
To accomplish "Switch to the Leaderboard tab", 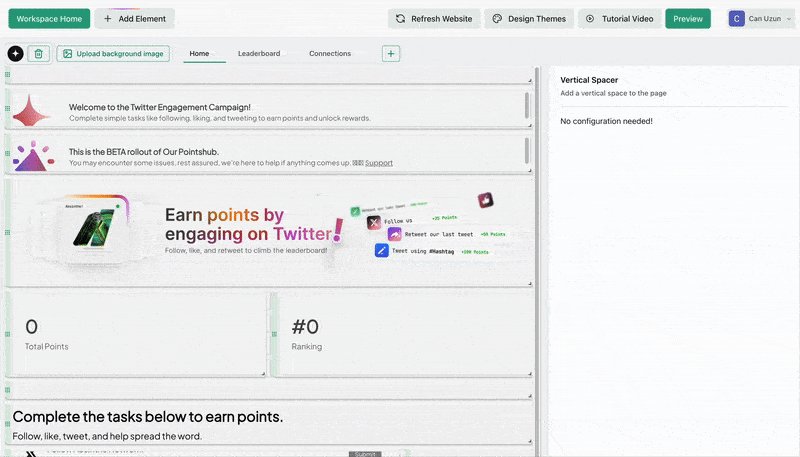I will coord(259,54).
